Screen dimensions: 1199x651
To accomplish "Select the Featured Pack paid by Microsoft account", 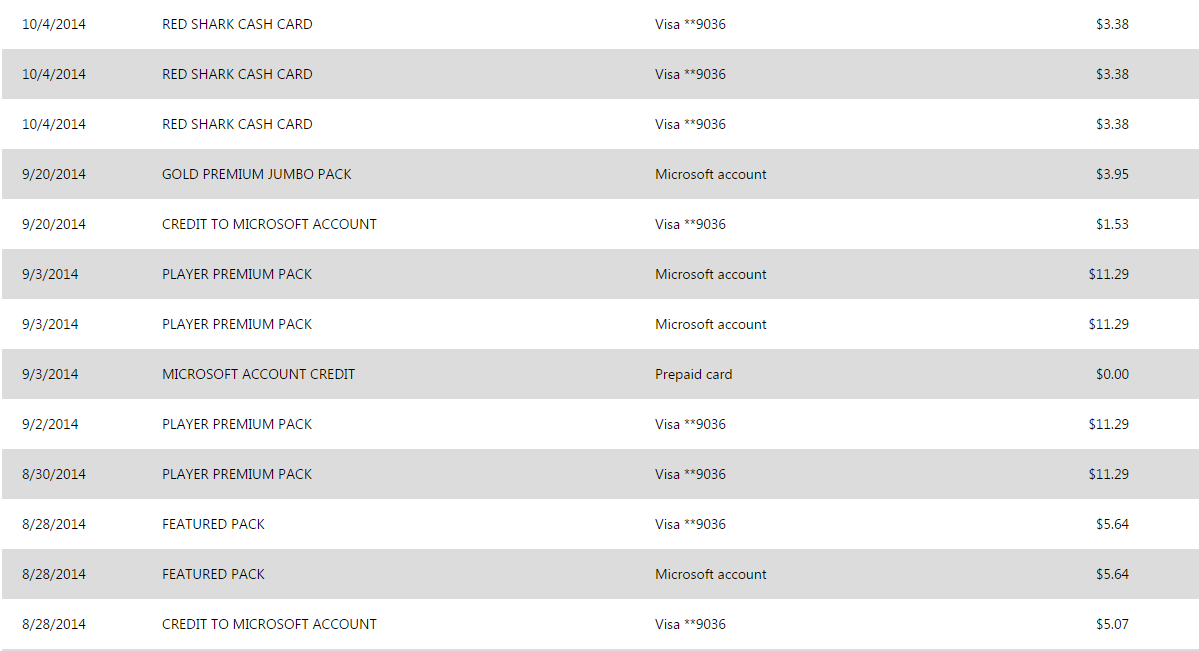I will coord(600,574).
